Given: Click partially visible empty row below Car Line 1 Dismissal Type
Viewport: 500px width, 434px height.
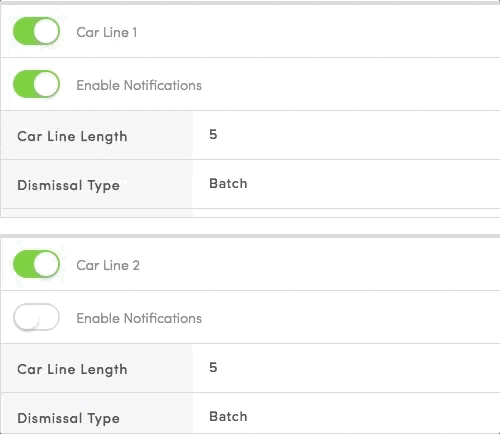Looking at the screenshot, I should [x=251, y=213].
